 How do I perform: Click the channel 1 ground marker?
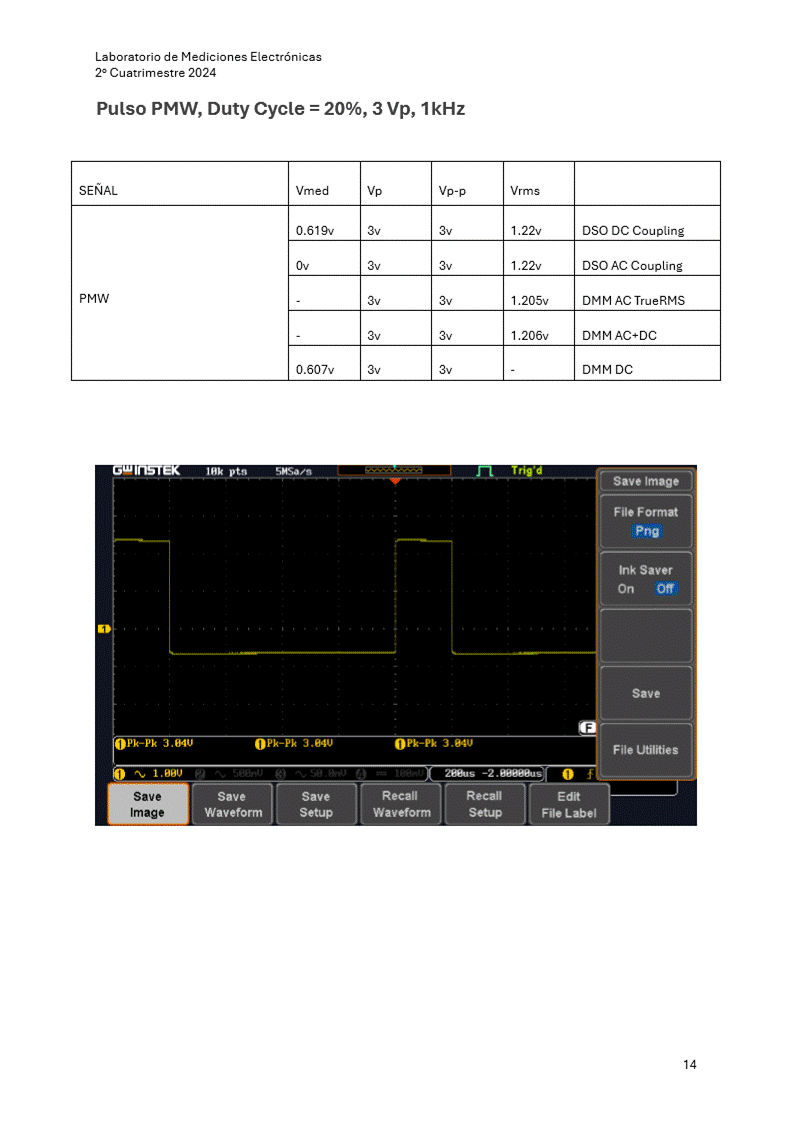pyautogui.click(x=102, y=628)
